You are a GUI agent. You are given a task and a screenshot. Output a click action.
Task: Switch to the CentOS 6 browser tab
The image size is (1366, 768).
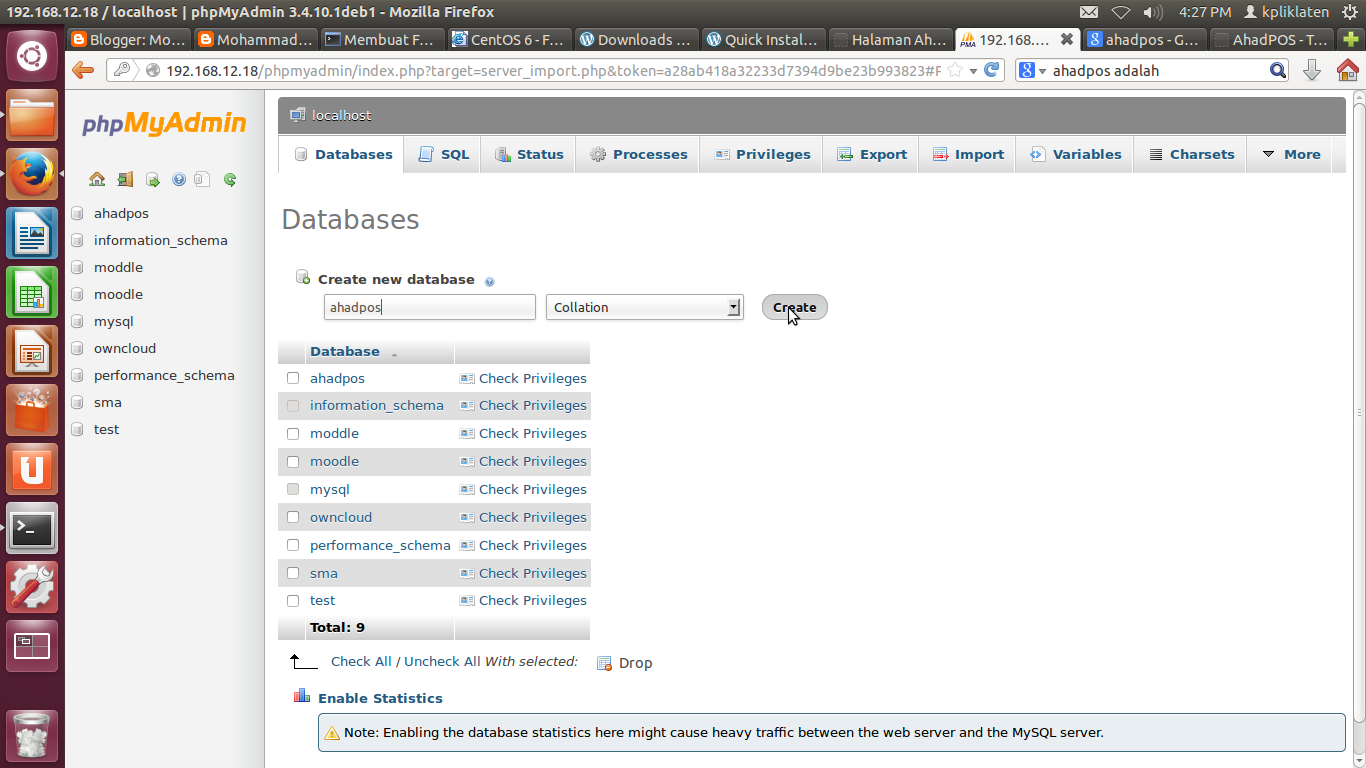click(x=509, y=40)
